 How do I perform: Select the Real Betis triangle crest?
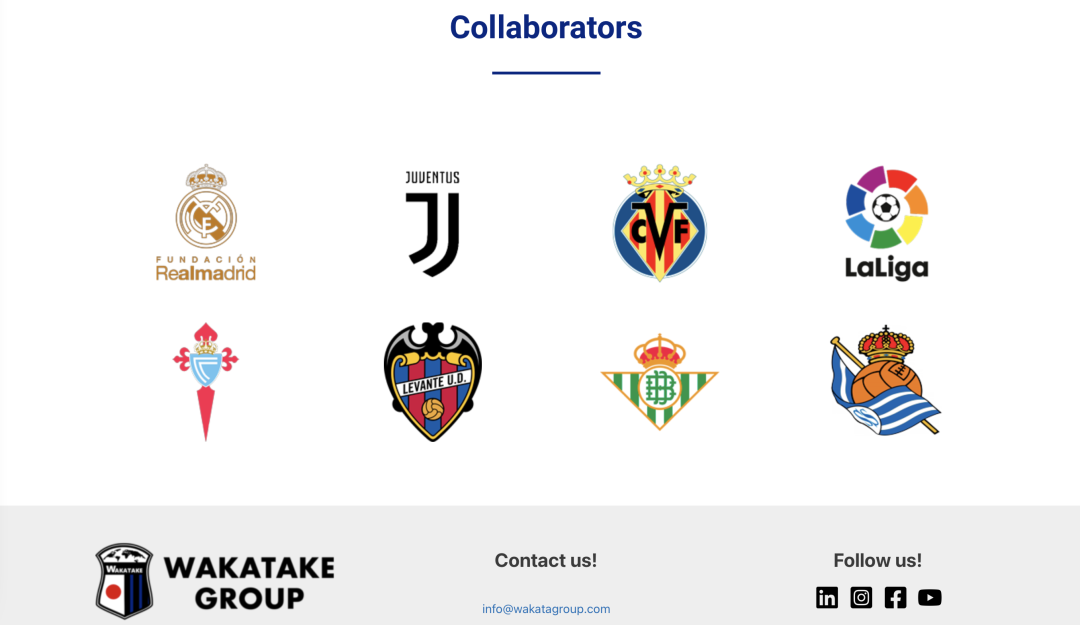(x=659, y=382)
